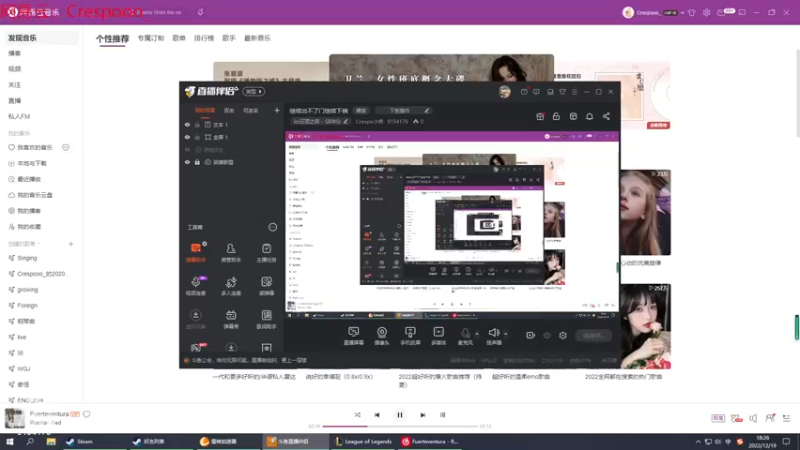Switch to the 歌单 tab
The width and height of the screenshot is (800, 450).
[x=179, y=38]
